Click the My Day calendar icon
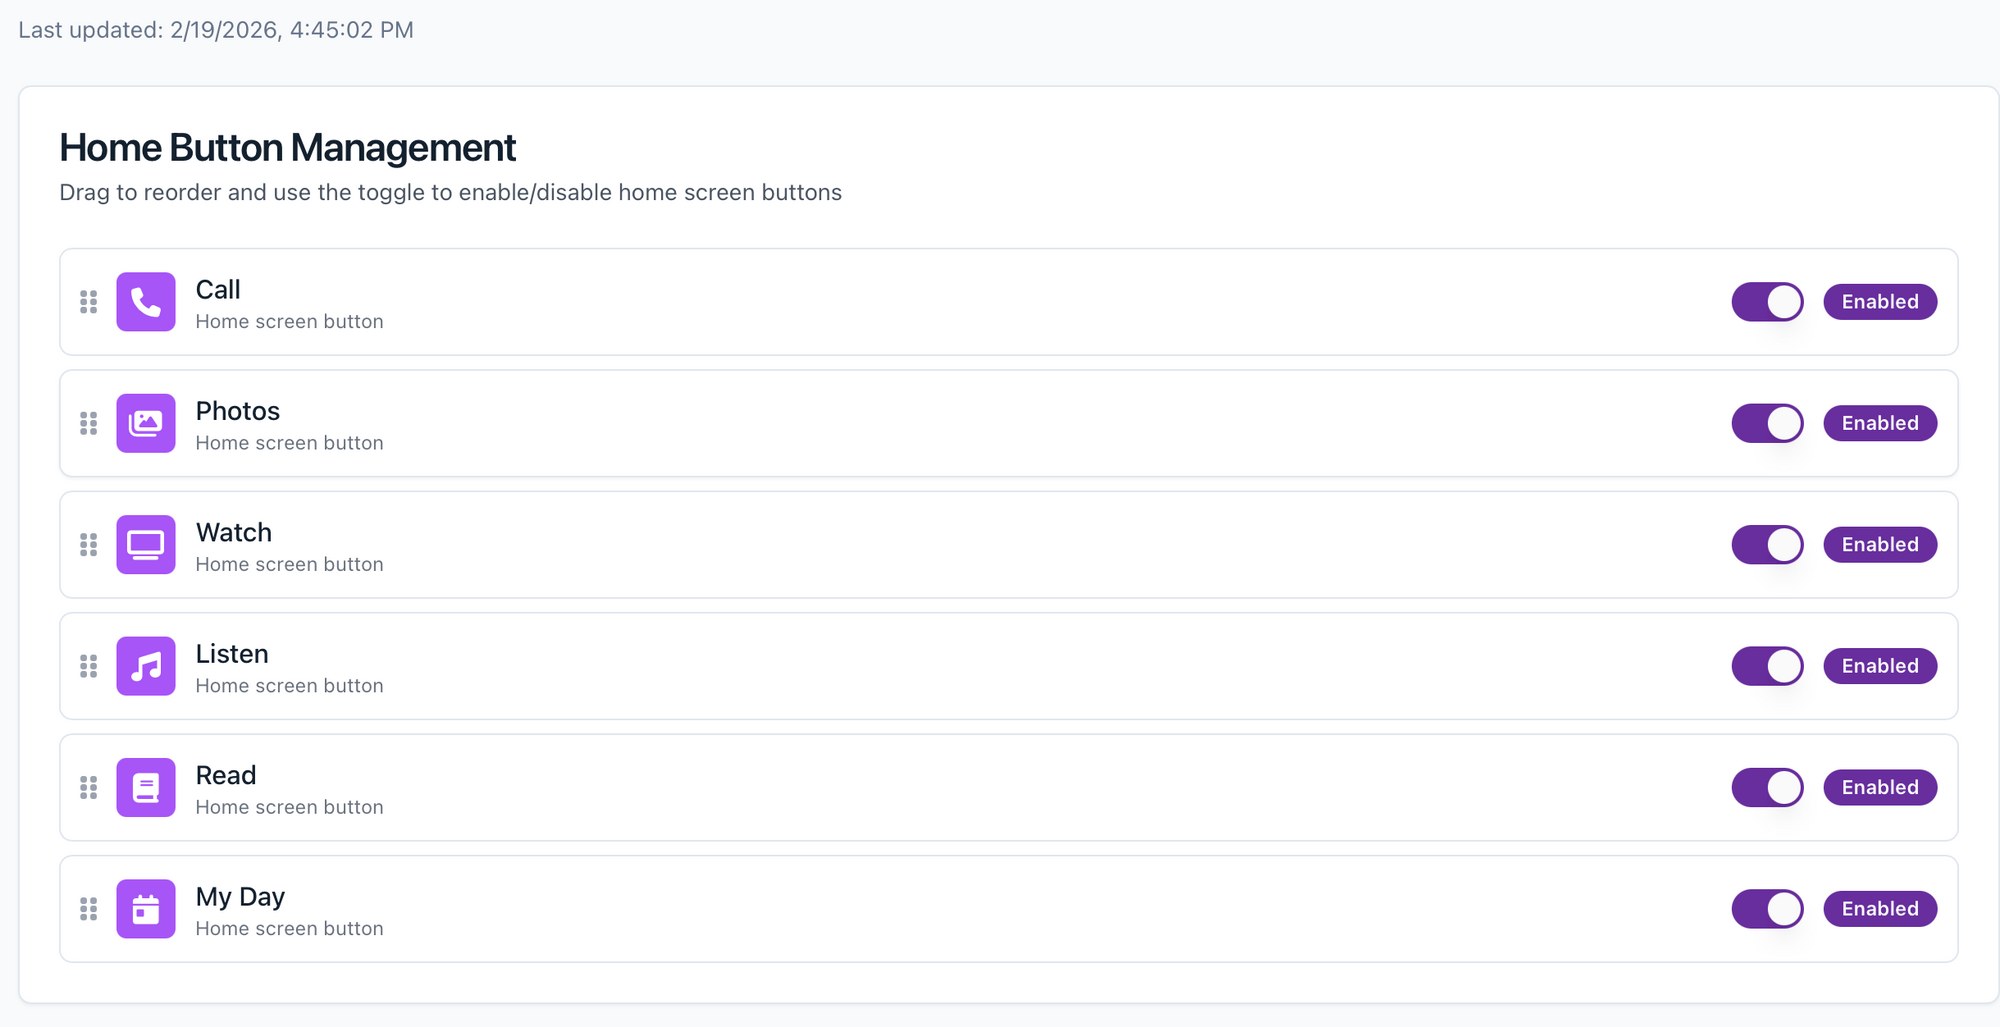2000x1027 pixels. pos(146,909)
